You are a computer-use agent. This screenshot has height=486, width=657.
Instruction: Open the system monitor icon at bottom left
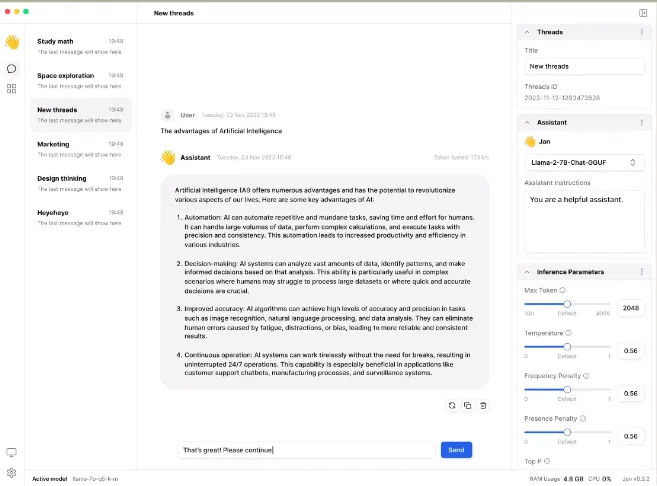12,452
